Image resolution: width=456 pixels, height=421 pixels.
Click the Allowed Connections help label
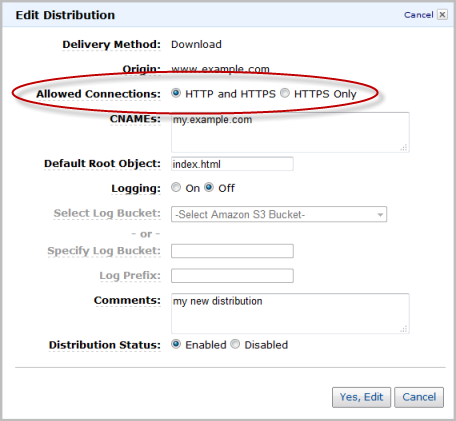98,94
